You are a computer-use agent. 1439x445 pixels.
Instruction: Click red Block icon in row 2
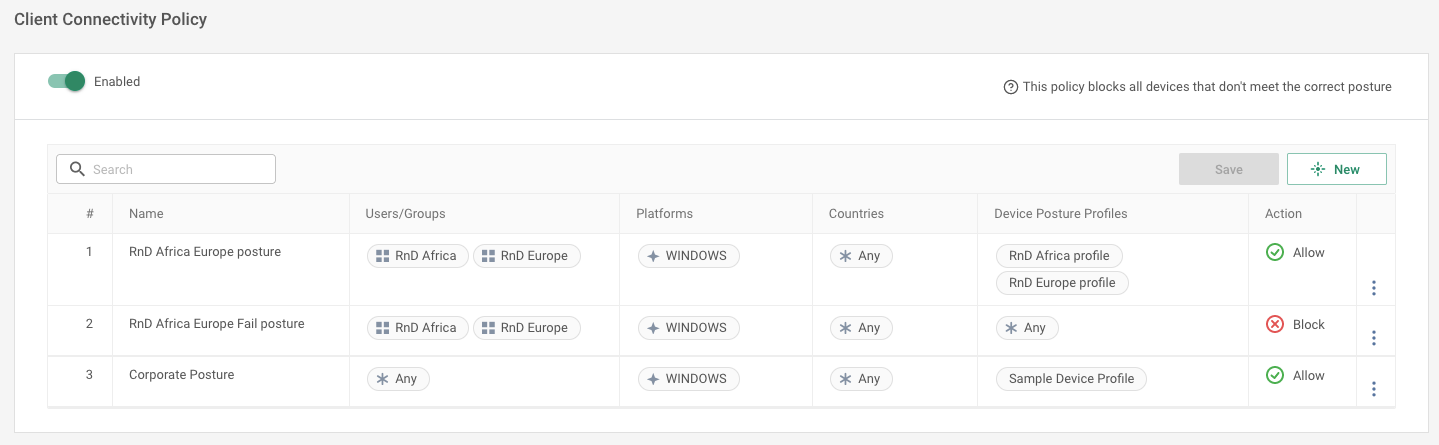(1275, 325)
